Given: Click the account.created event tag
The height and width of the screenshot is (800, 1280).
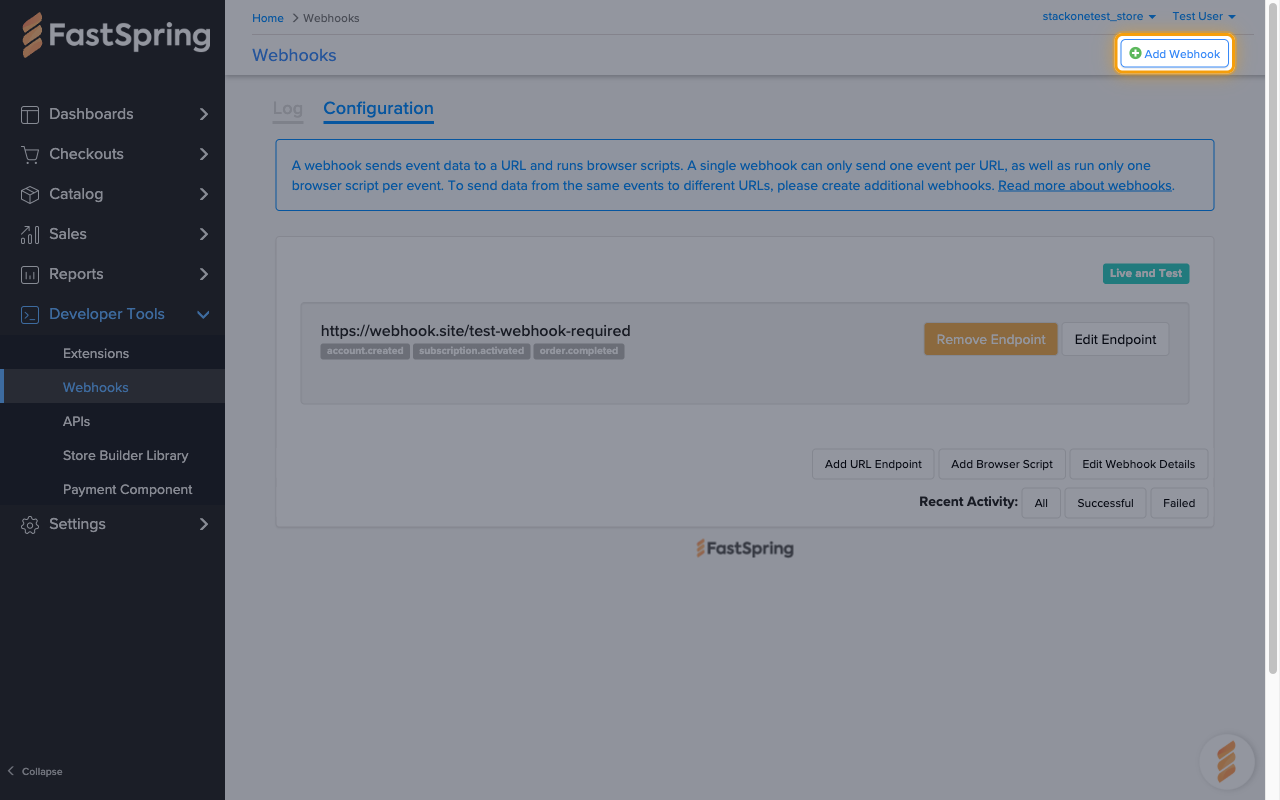Looking at the screenshot, I should [x=365, y=351].
